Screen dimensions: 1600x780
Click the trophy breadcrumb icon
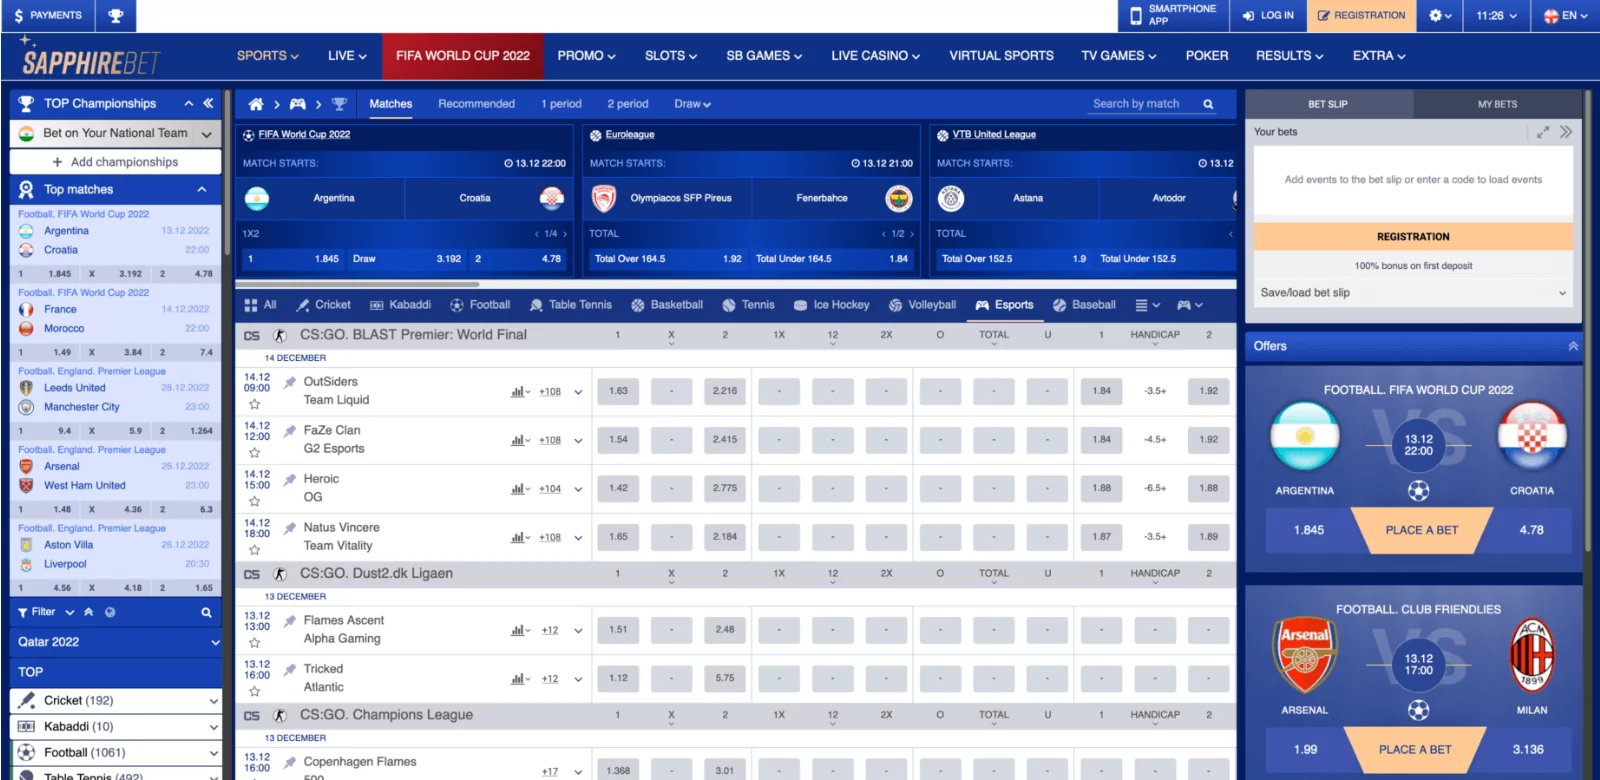tap(339, 104)
